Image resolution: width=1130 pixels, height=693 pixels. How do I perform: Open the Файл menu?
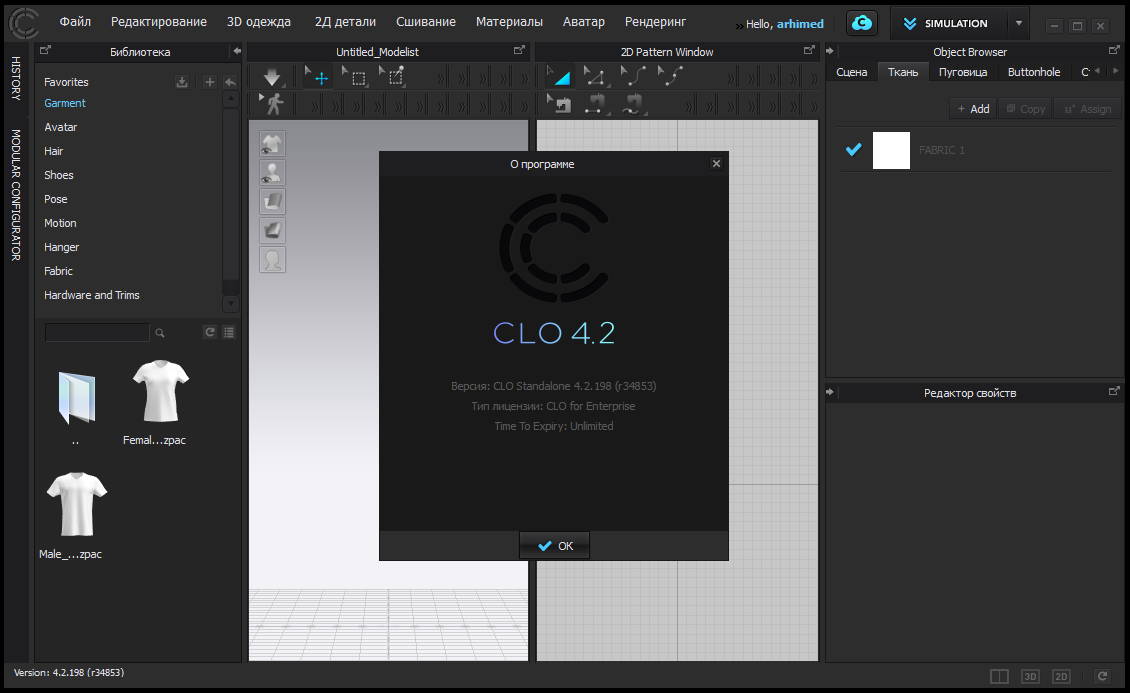coord(75,22)
